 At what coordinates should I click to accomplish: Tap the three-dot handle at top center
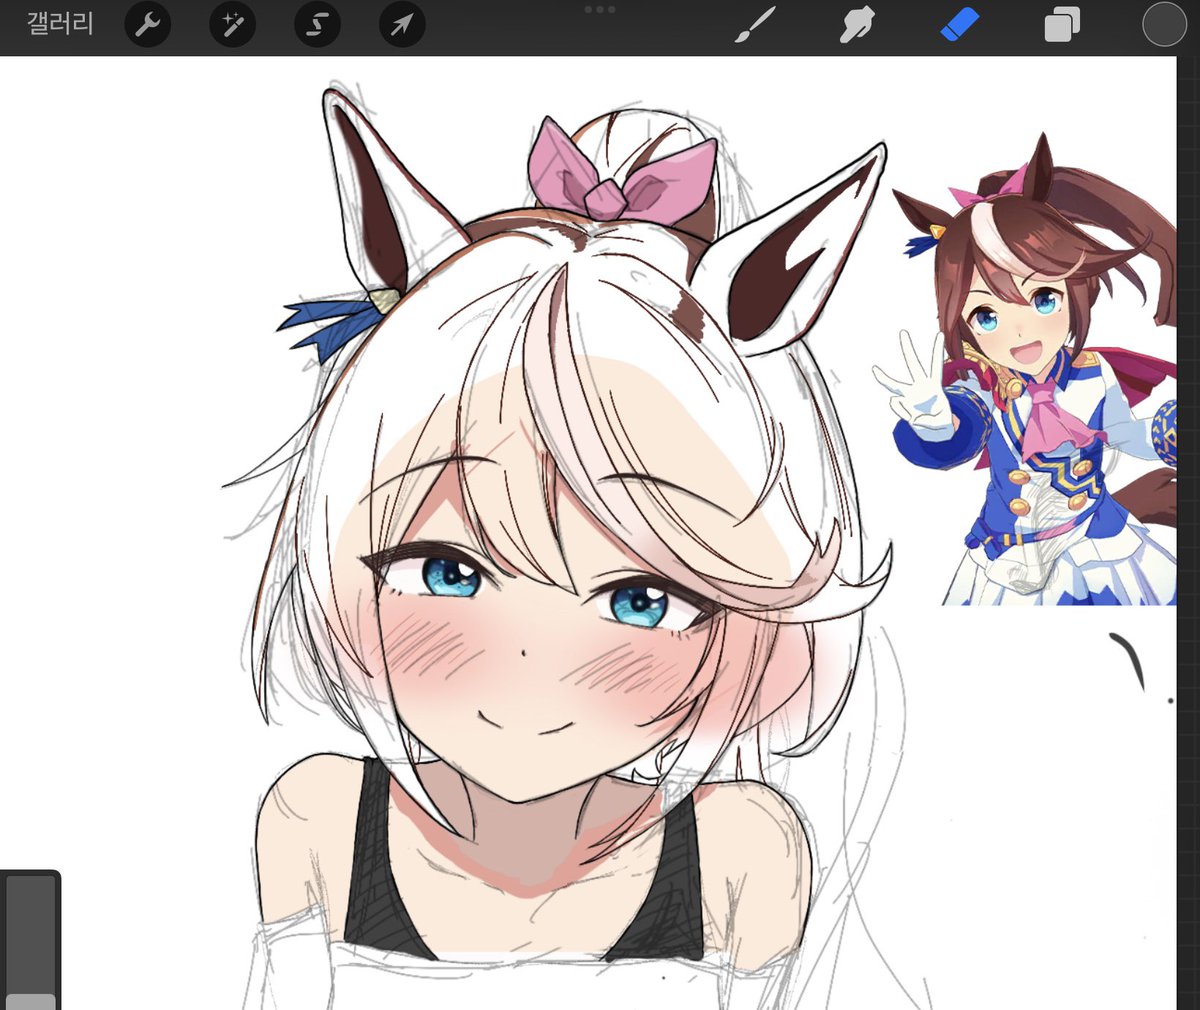click(600, 9)
